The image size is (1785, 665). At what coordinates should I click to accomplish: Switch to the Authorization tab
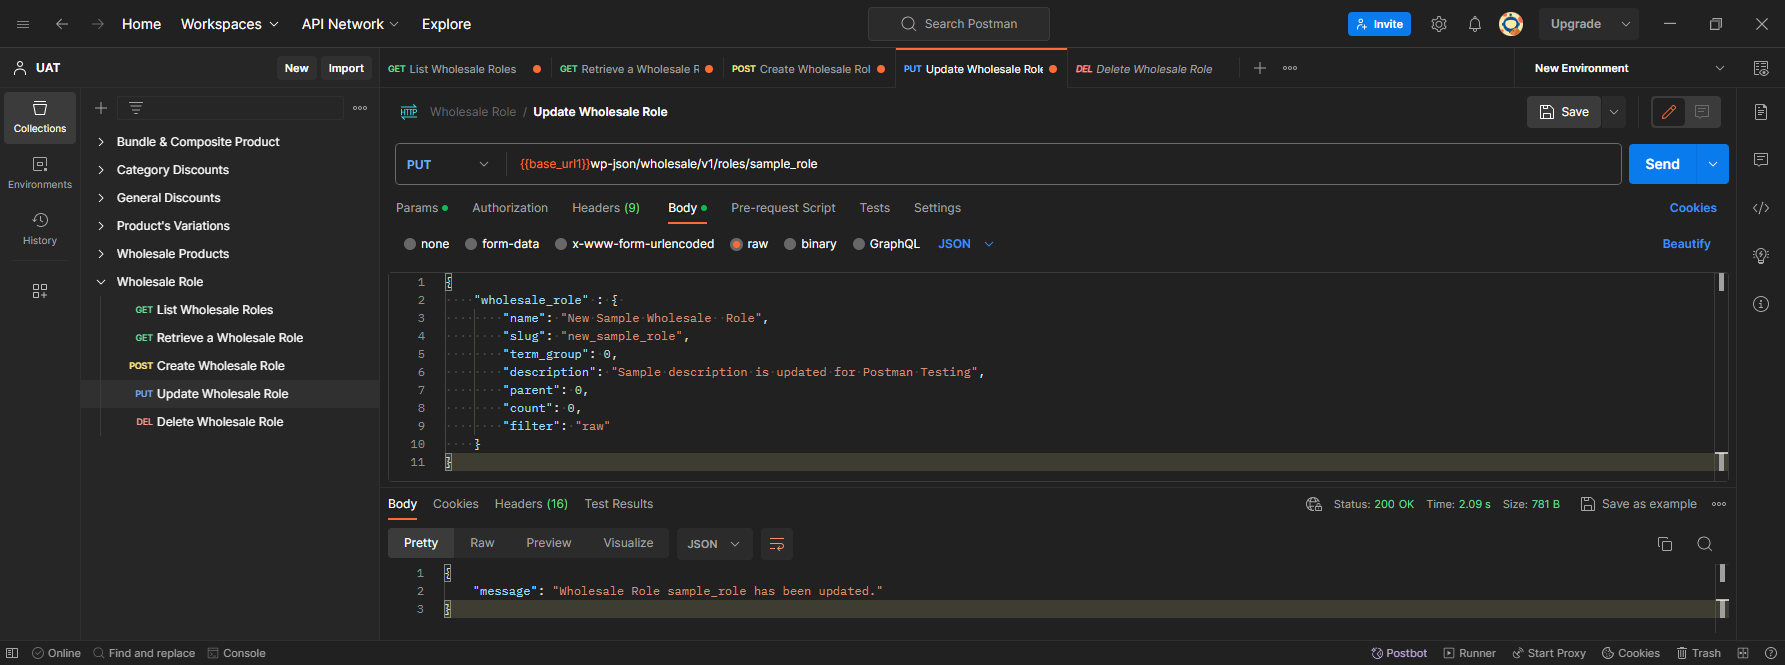(510, 208)
